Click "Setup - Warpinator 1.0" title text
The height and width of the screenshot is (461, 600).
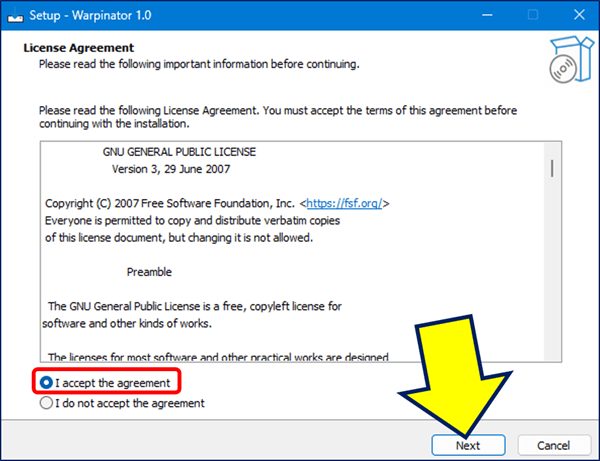tap(90, 15)
